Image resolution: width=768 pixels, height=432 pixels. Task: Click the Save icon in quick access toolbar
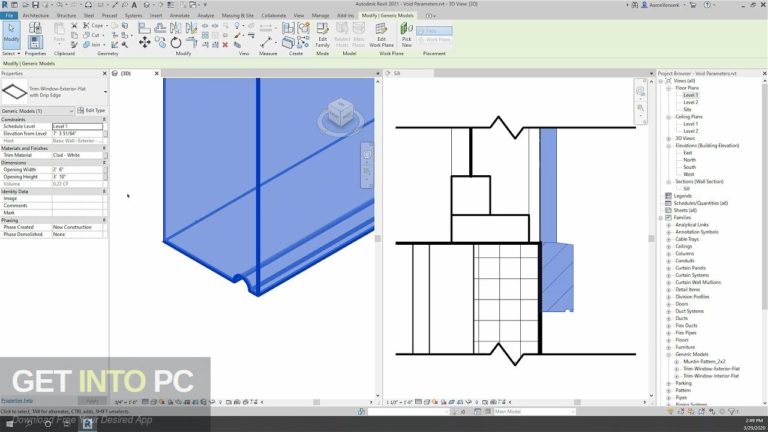coord(35,4)
